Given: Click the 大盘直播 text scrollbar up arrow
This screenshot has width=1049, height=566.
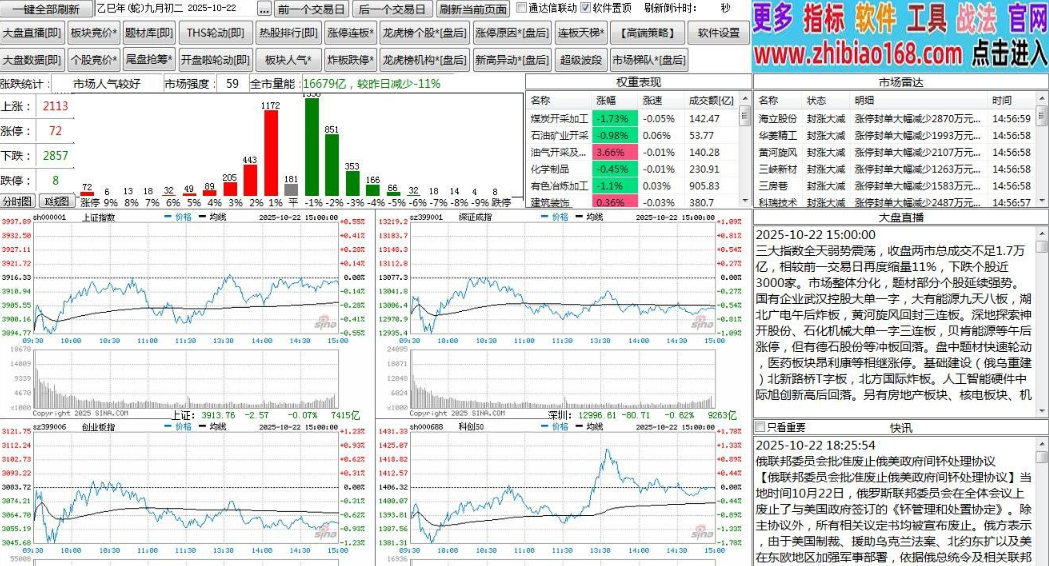Looking at the screenshot, I should click(1042, 232).
